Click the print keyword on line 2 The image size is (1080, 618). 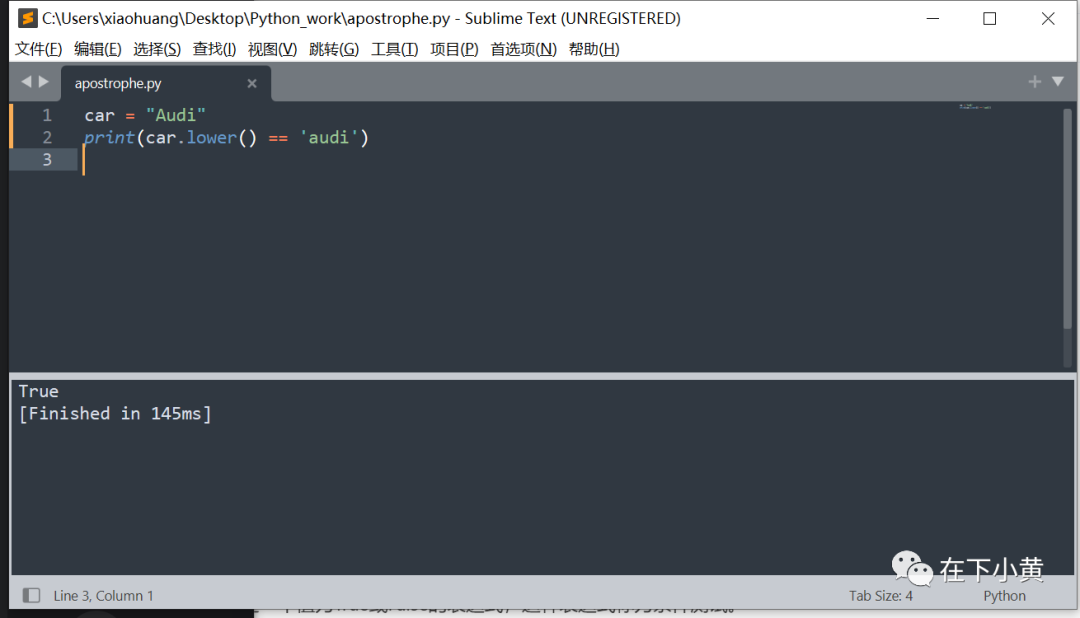(110, 138)
